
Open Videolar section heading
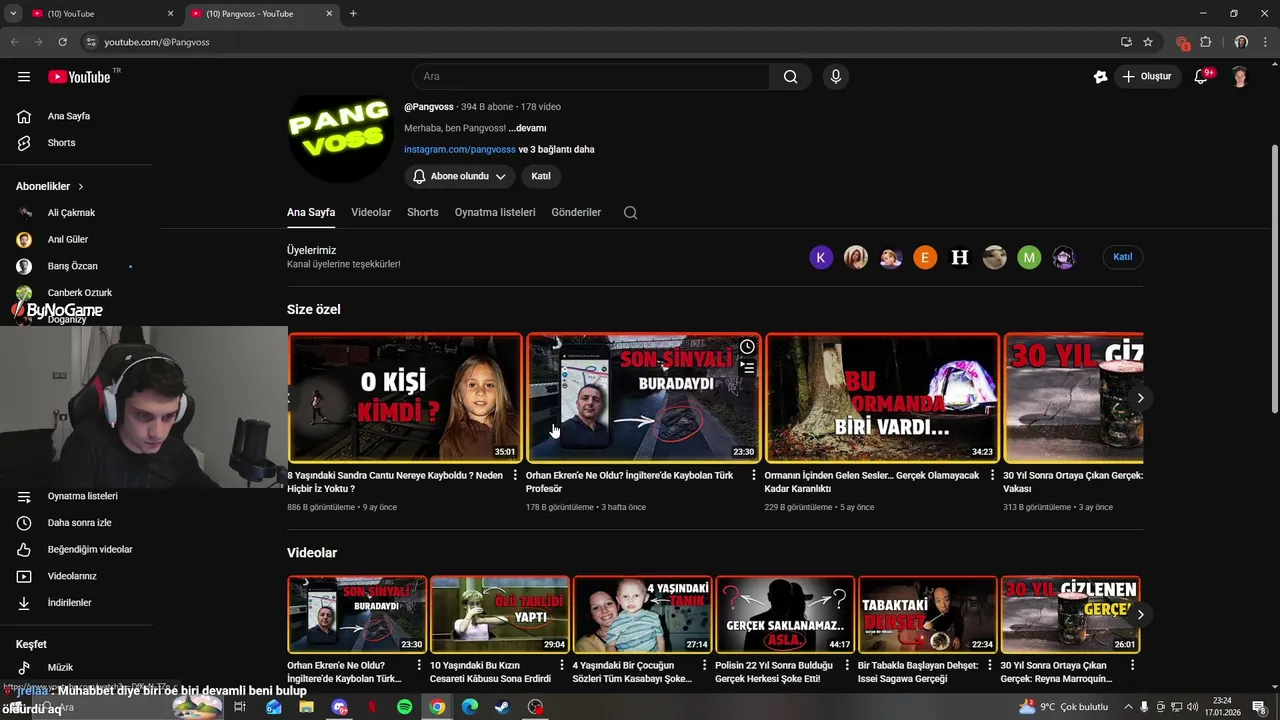312,553
